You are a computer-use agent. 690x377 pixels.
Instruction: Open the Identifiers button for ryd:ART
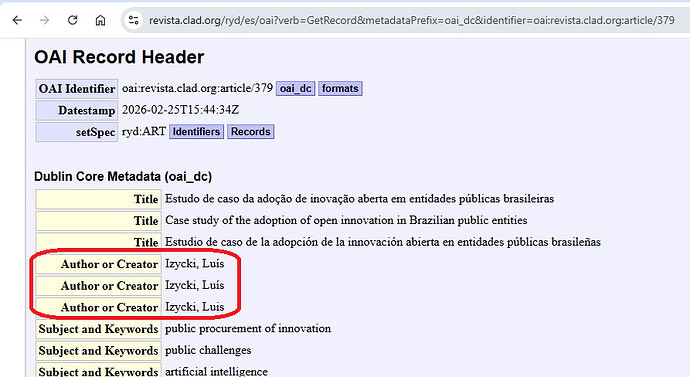pos(196,132)
